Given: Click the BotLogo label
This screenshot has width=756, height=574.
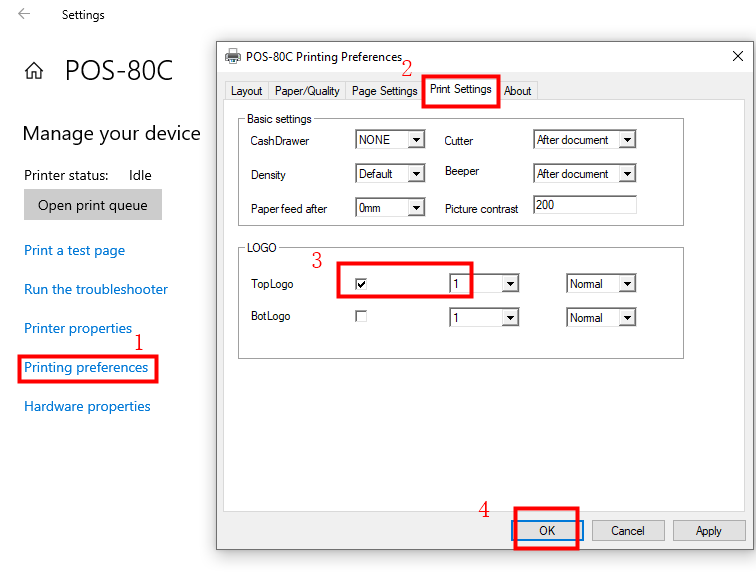Looking at the screenshot, I should point(270,316).
